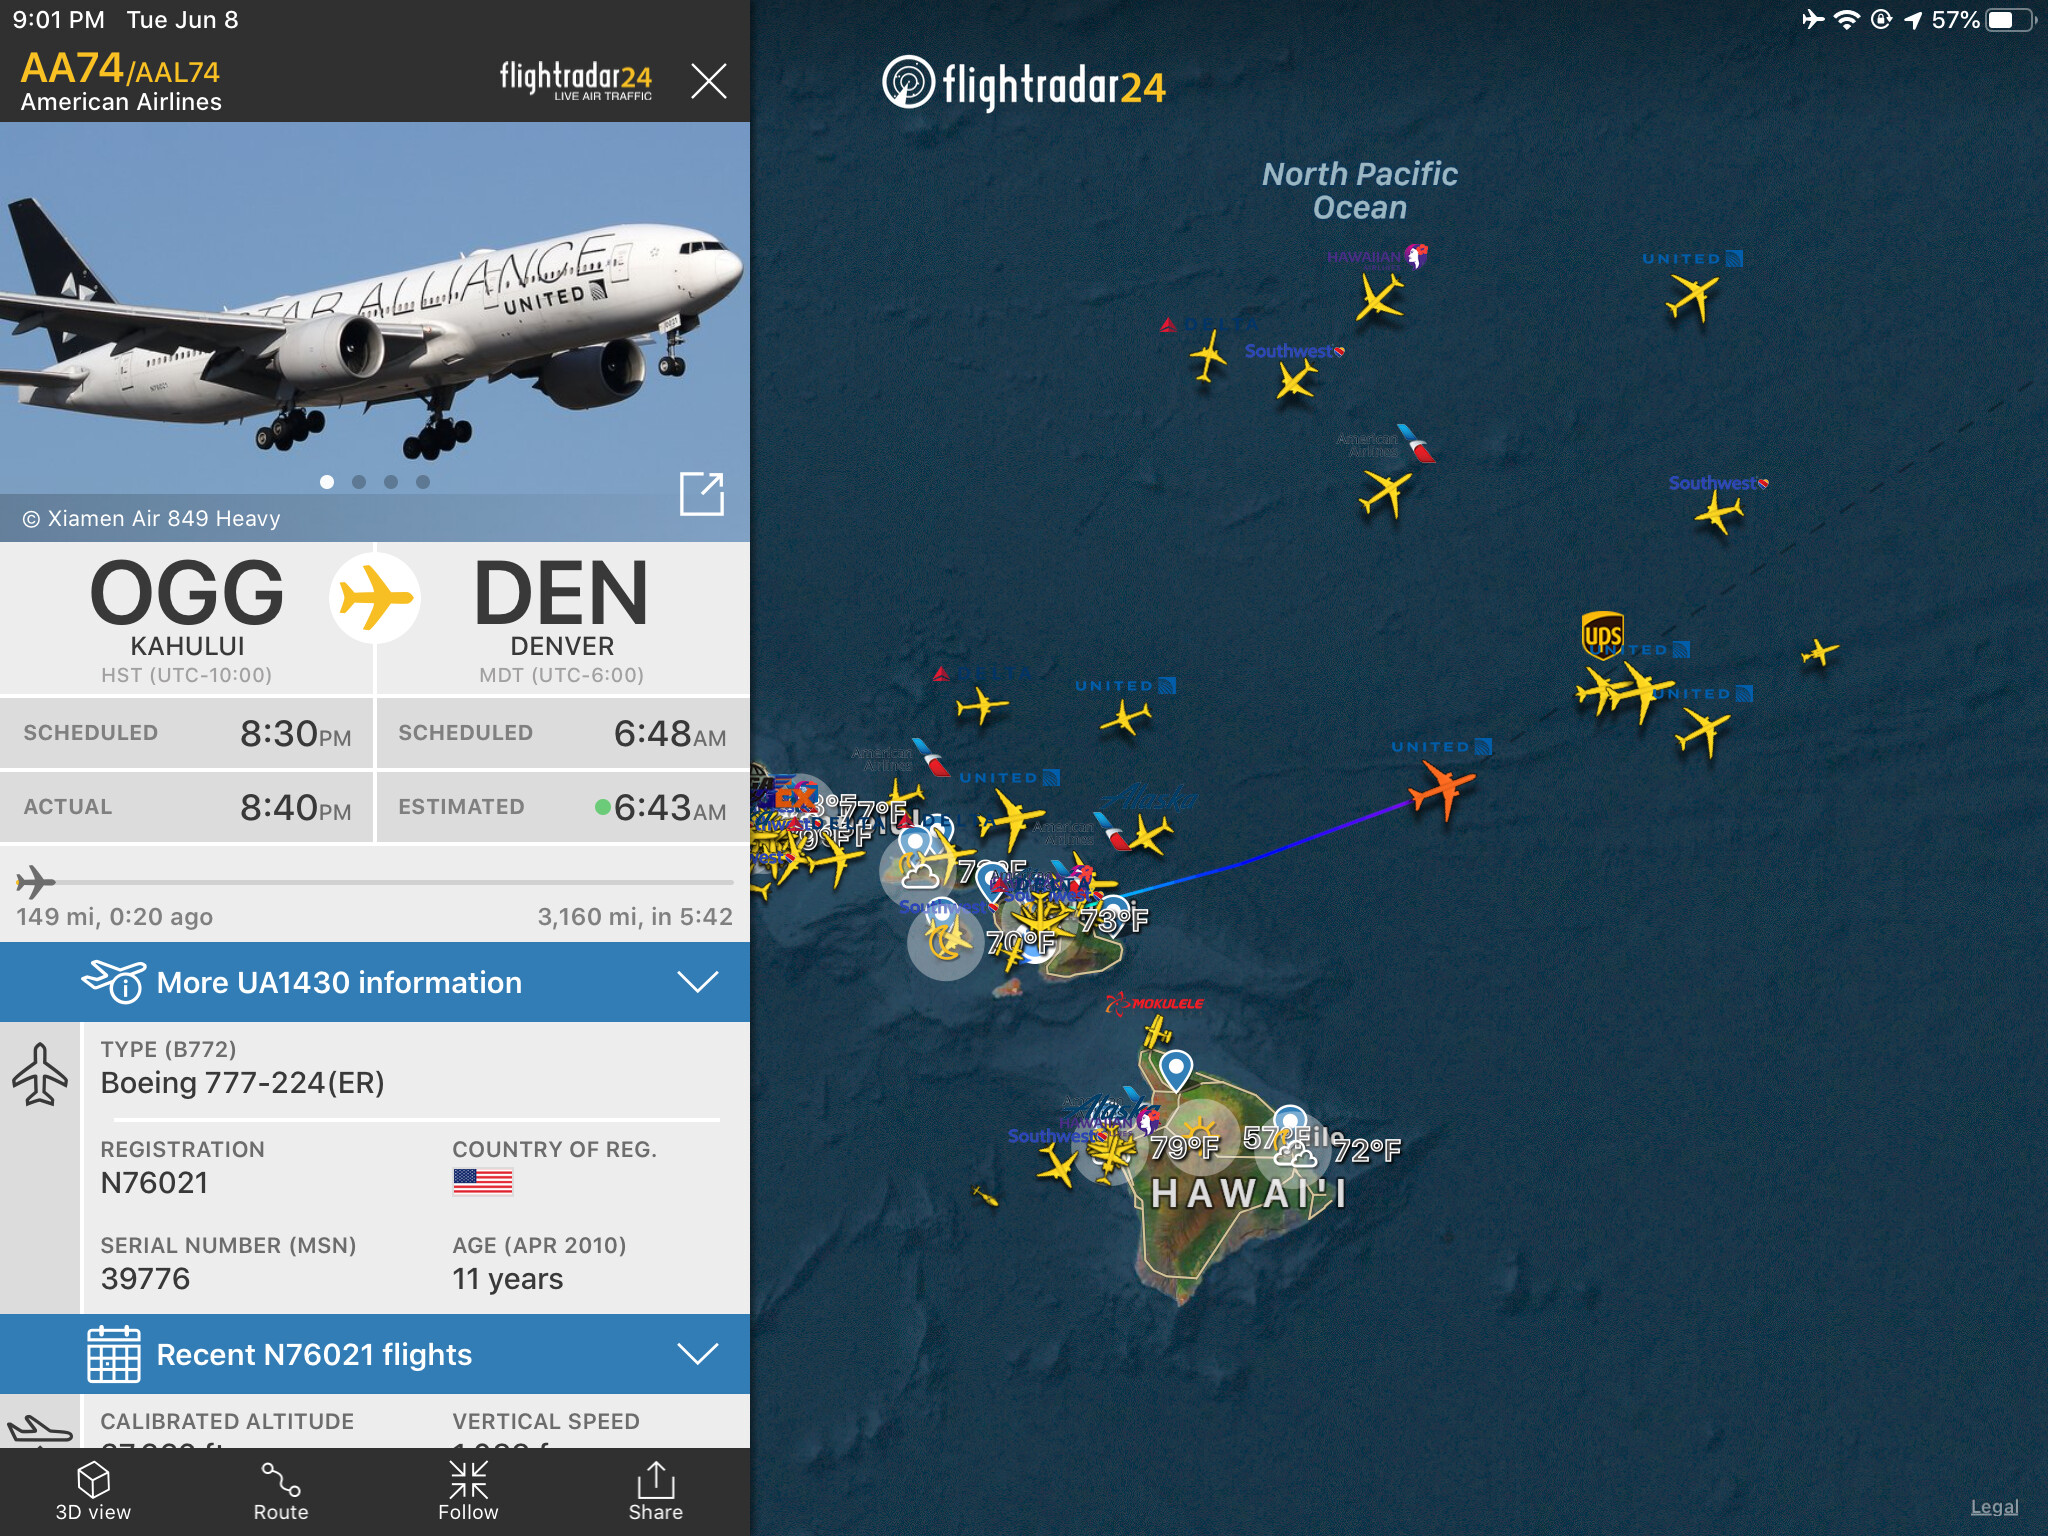Expand Recent N76021 flights section

pyautogui.click(x=375, y=1354)
